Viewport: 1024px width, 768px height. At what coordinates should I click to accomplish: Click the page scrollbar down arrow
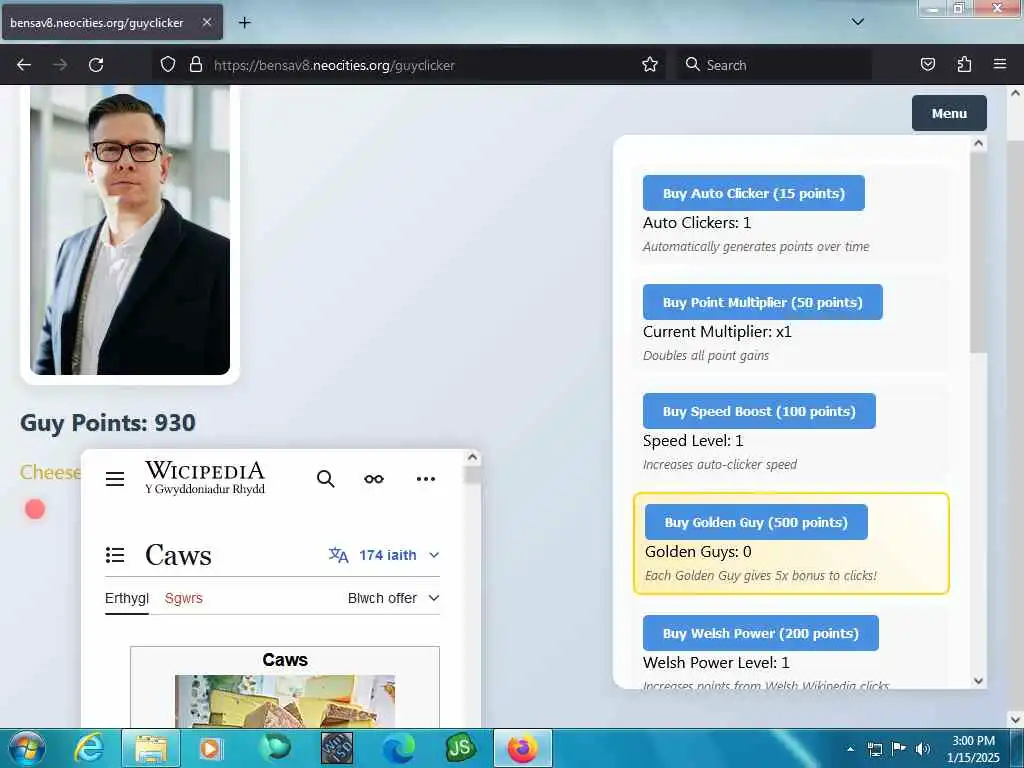1015,719
